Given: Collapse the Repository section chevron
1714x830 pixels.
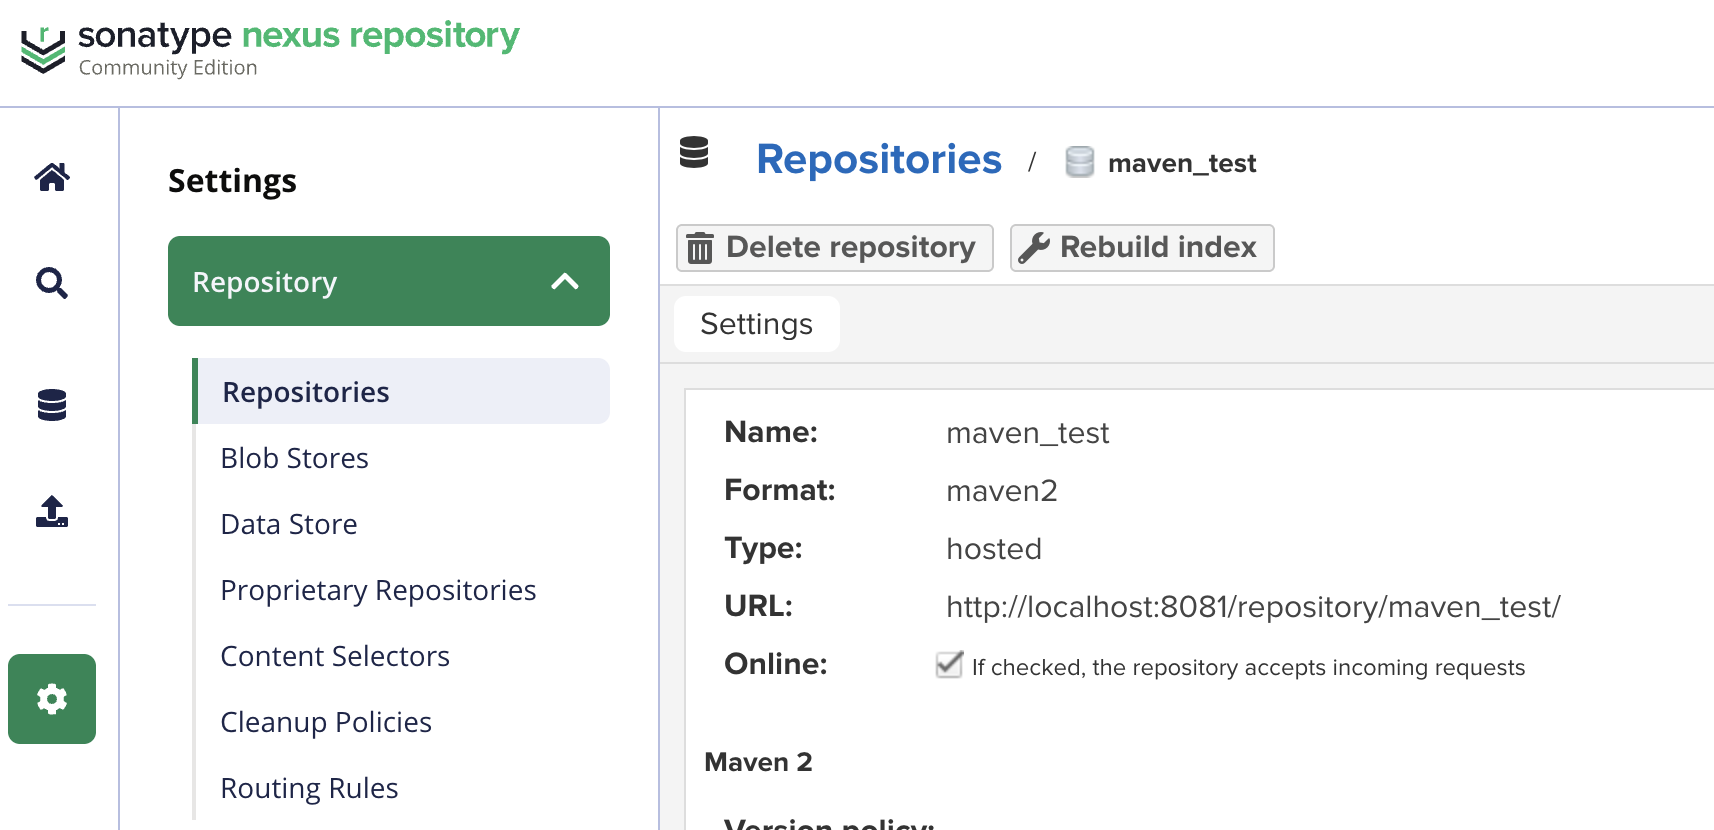Looking at the screenshot, I should (x=565, y=282).
